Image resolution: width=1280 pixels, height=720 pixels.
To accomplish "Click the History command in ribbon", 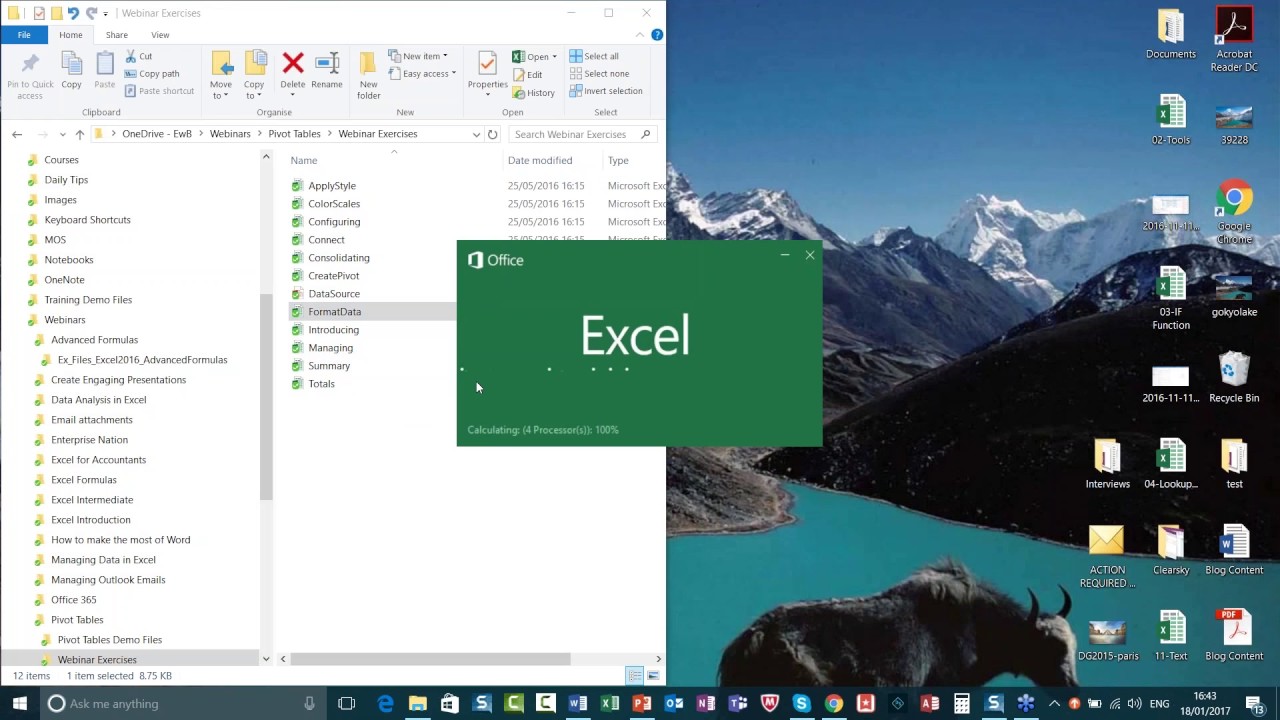I will [534, 93].
